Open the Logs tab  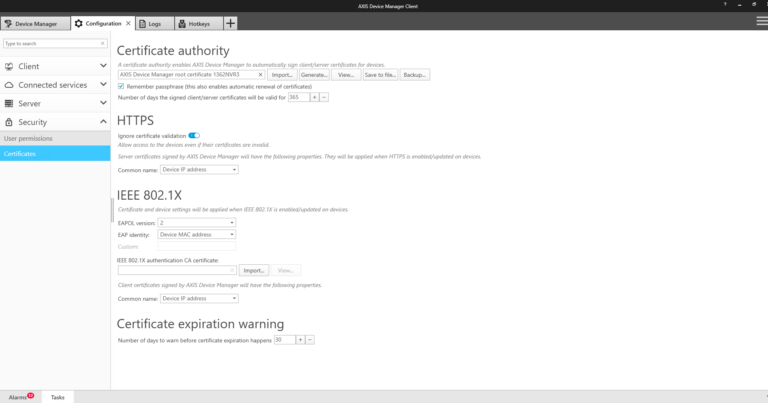[155, 23]
